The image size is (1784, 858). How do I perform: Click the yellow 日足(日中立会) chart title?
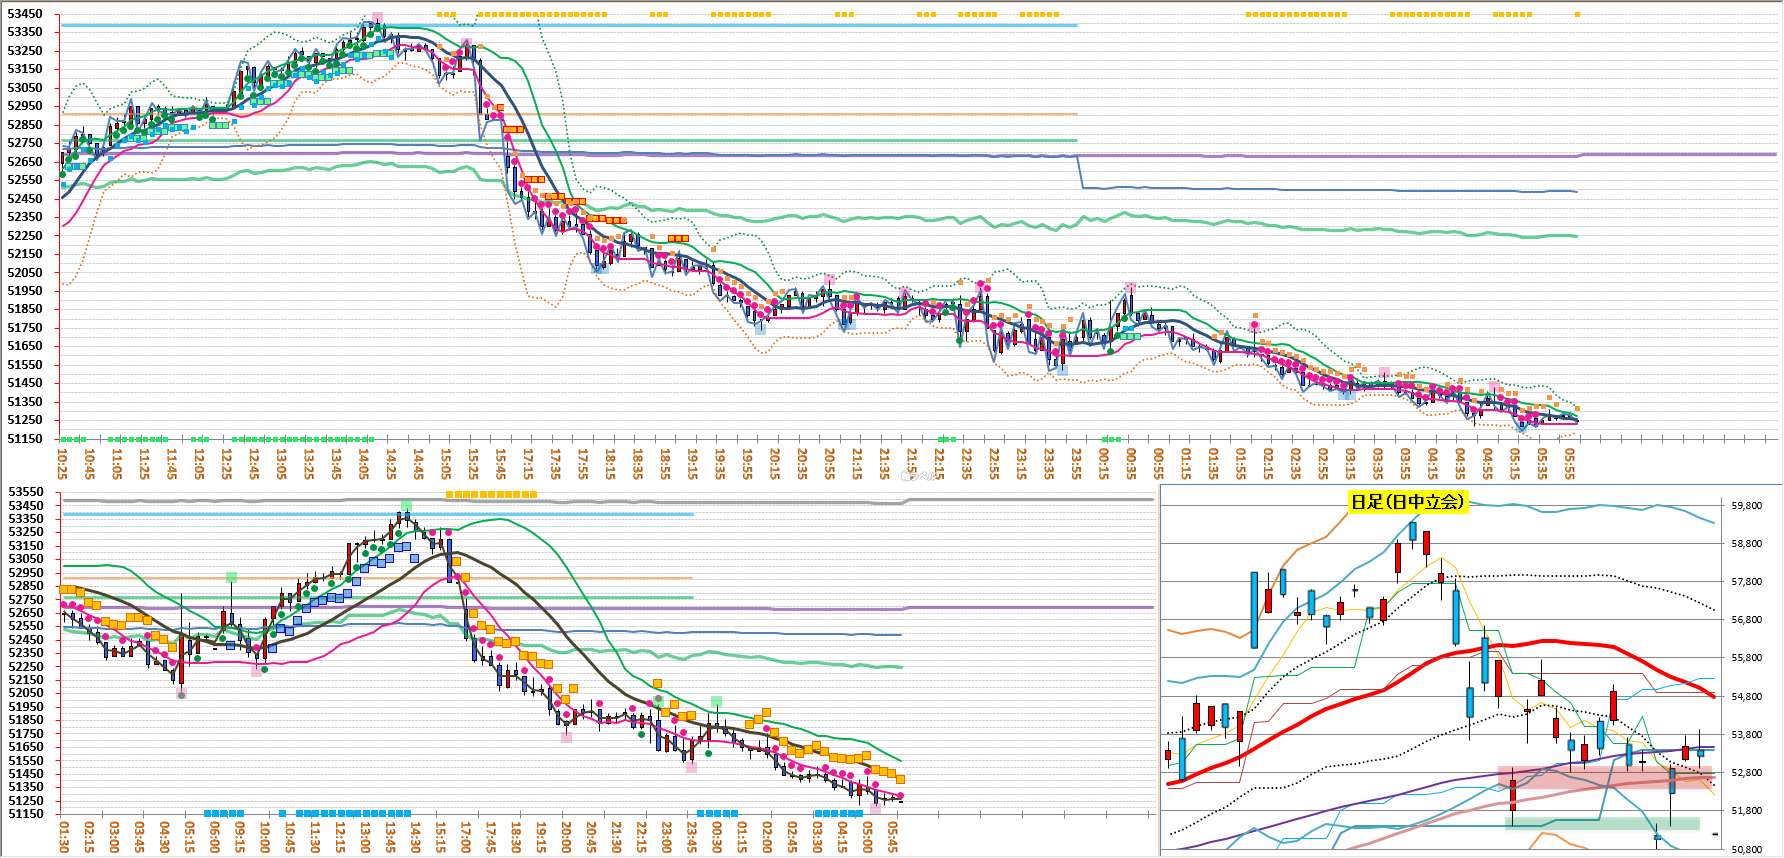click(x=1407, y=502)
